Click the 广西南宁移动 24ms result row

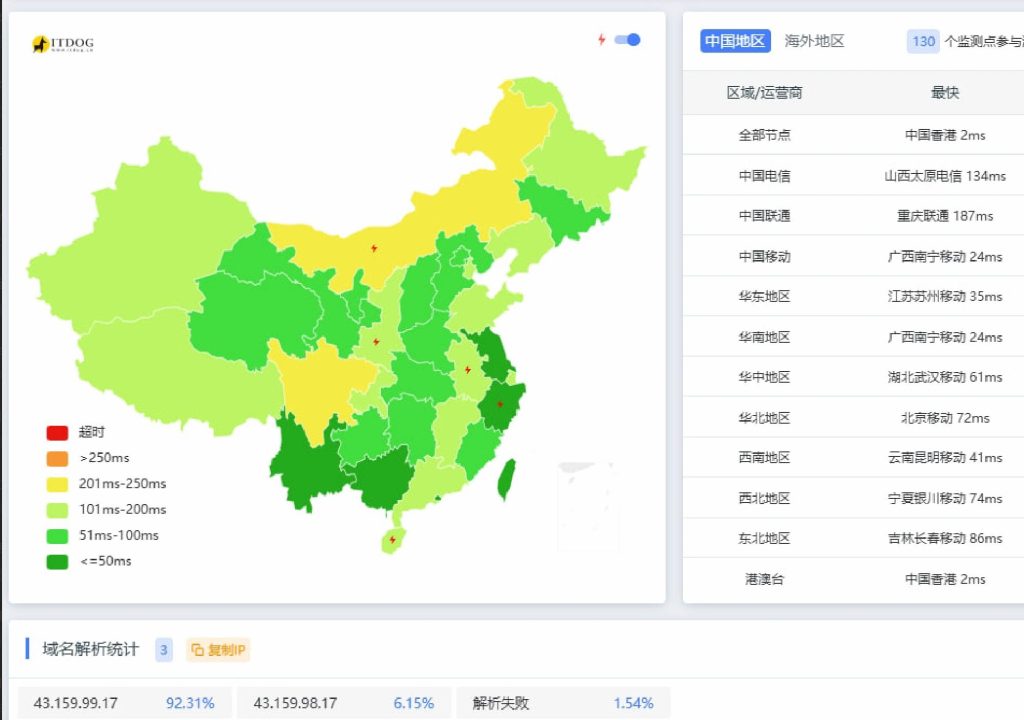point(943,256)
